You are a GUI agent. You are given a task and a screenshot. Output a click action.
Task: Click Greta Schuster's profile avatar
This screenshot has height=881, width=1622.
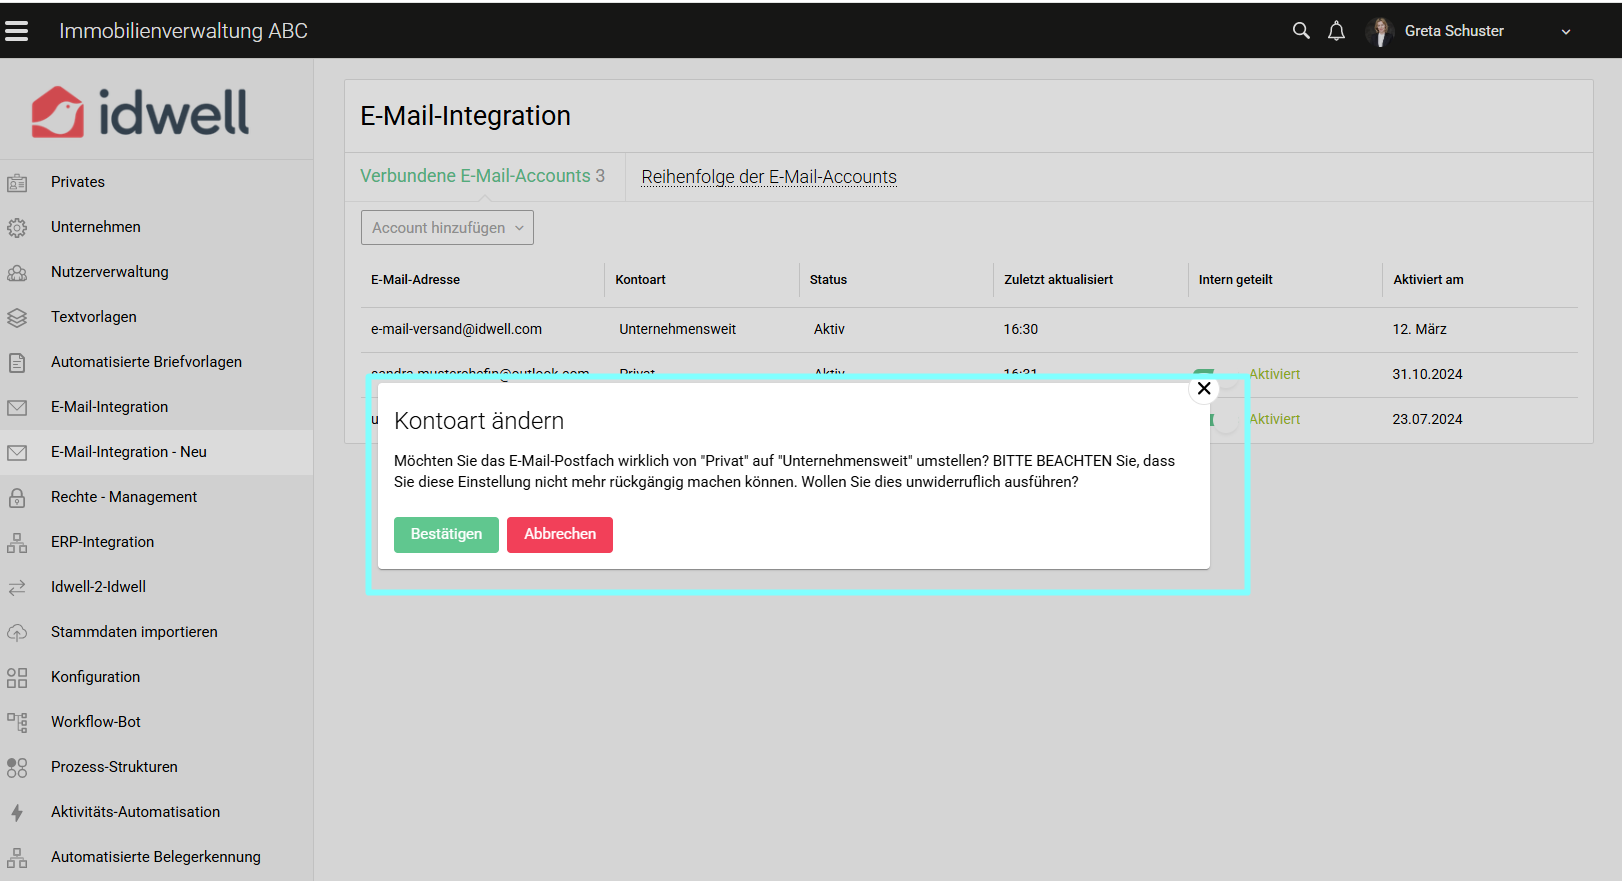click(x=1380, y=32)
